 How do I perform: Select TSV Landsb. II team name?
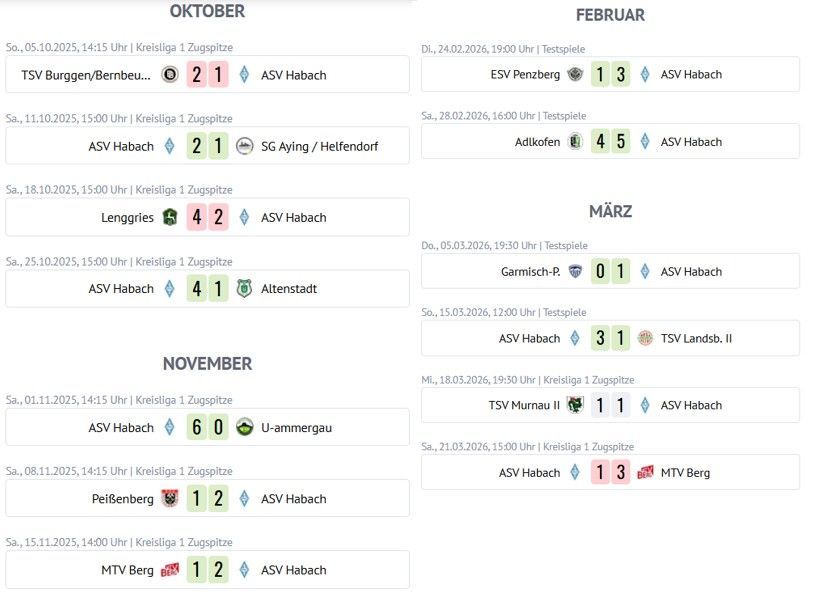[x=696, y=338]
